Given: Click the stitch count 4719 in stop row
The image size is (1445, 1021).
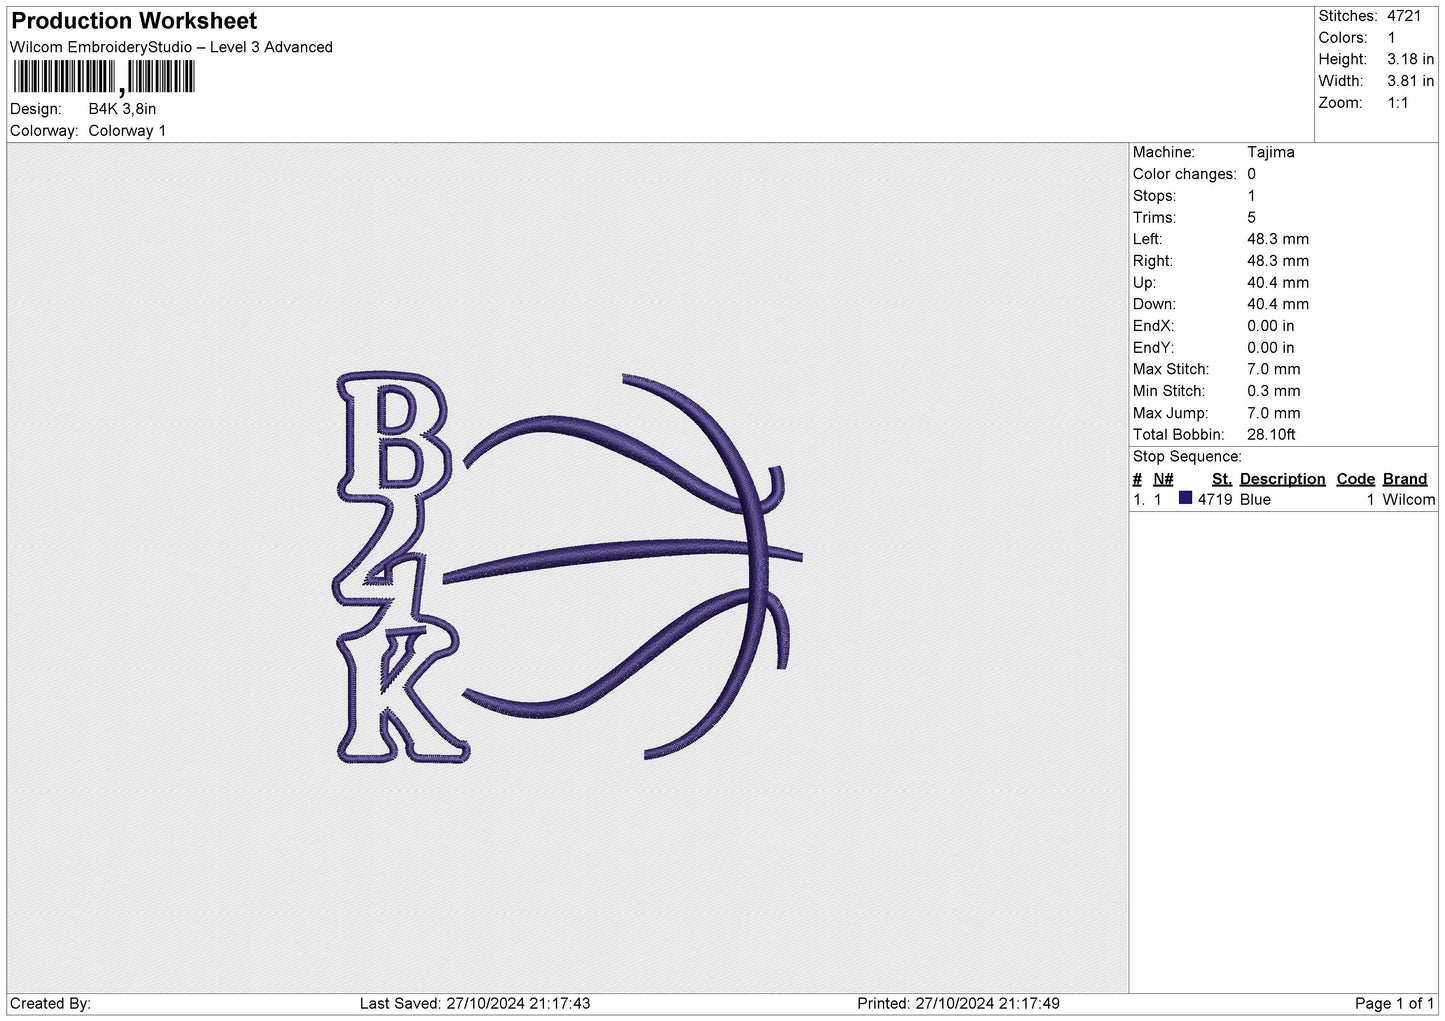Looking at the screenshot, I should click(1214, 500).
